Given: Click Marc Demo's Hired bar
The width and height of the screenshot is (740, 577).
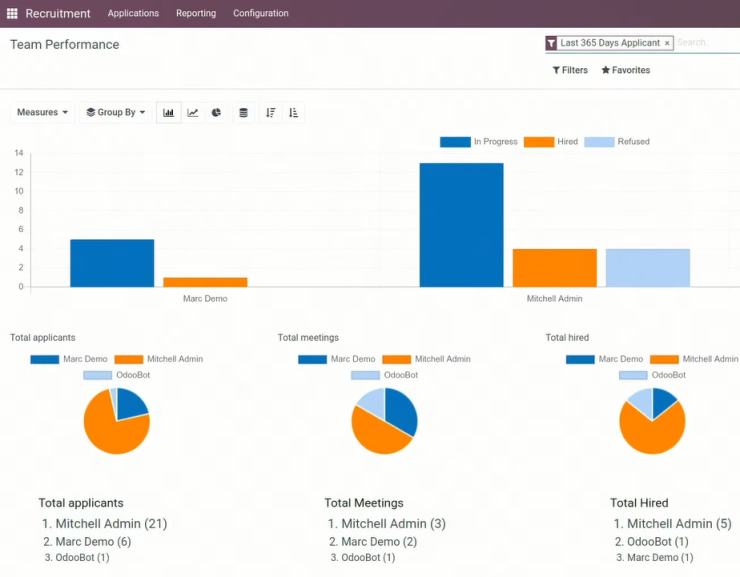Looking at the screenshot, I should 205,282.
